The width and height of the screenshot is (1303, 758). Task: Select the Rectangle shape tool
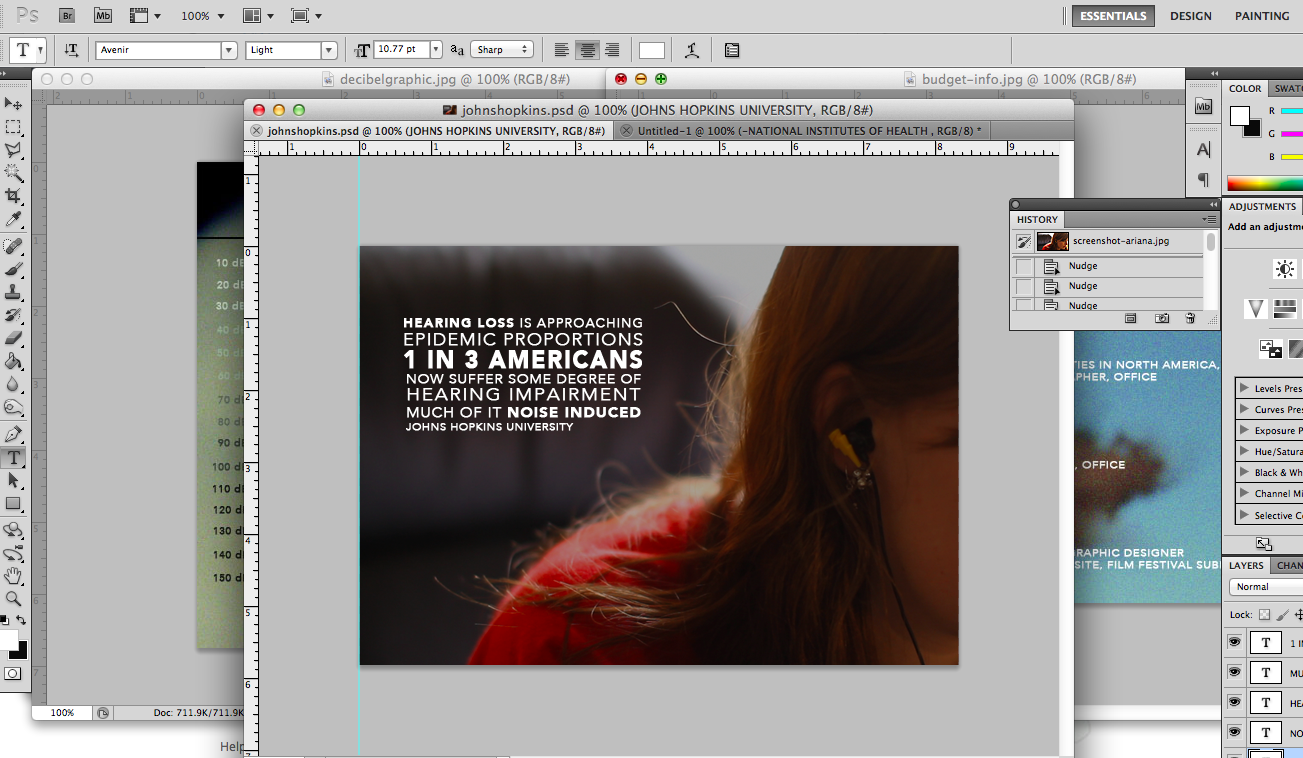[x=14, y=503]
